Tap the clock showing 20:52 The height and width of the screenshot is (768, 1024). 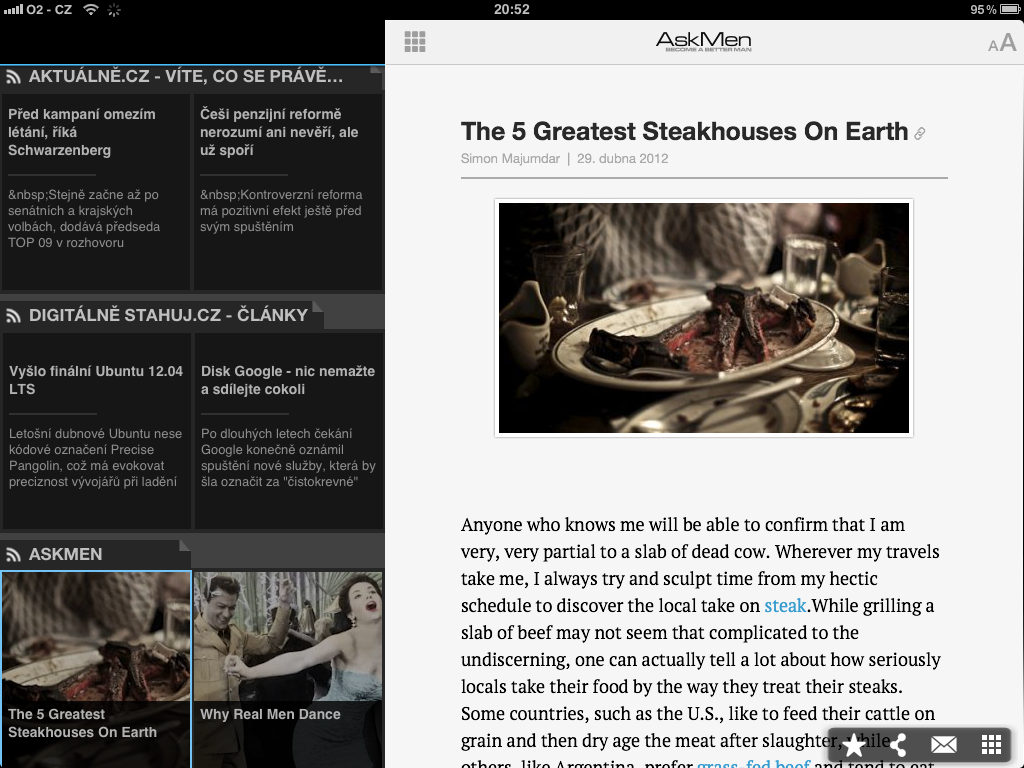[x=511, y=9]
